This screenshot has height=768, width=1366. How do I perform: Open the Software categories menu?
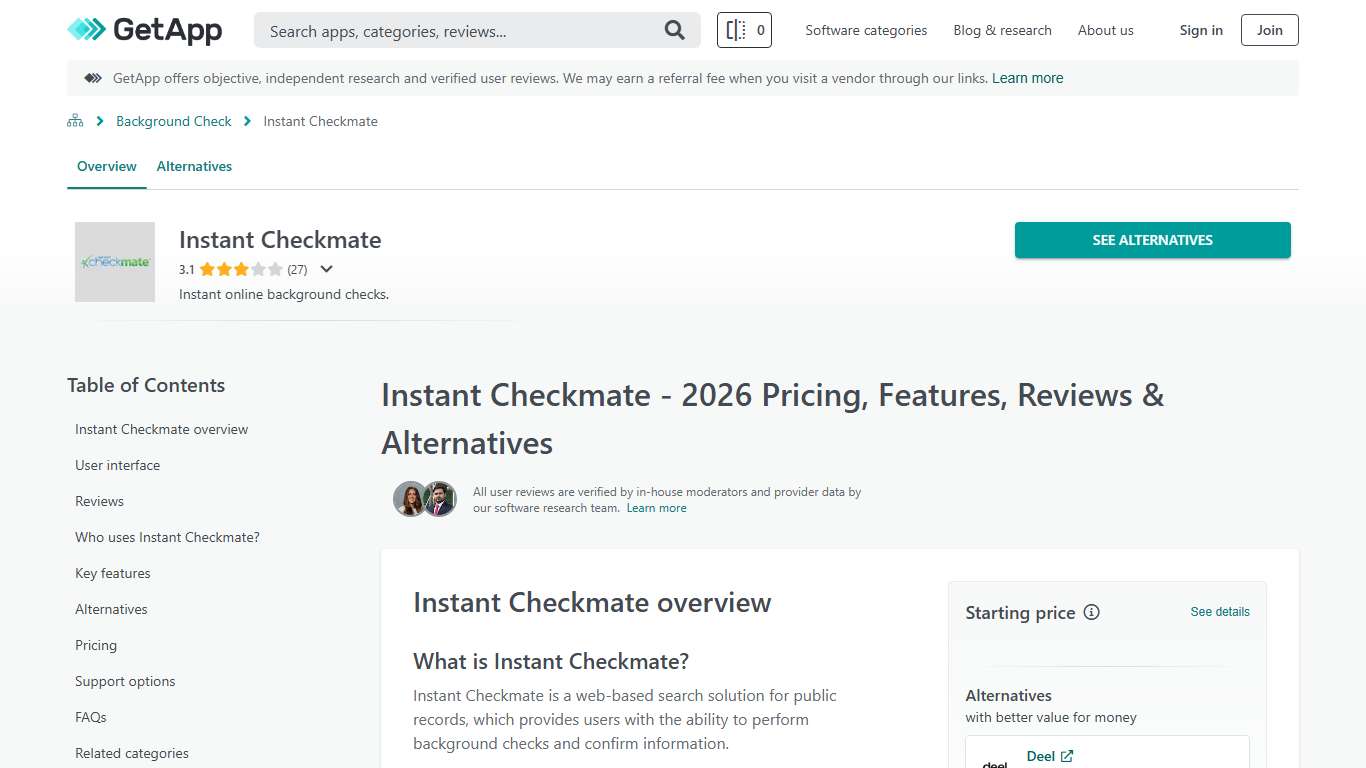point(865,30)
